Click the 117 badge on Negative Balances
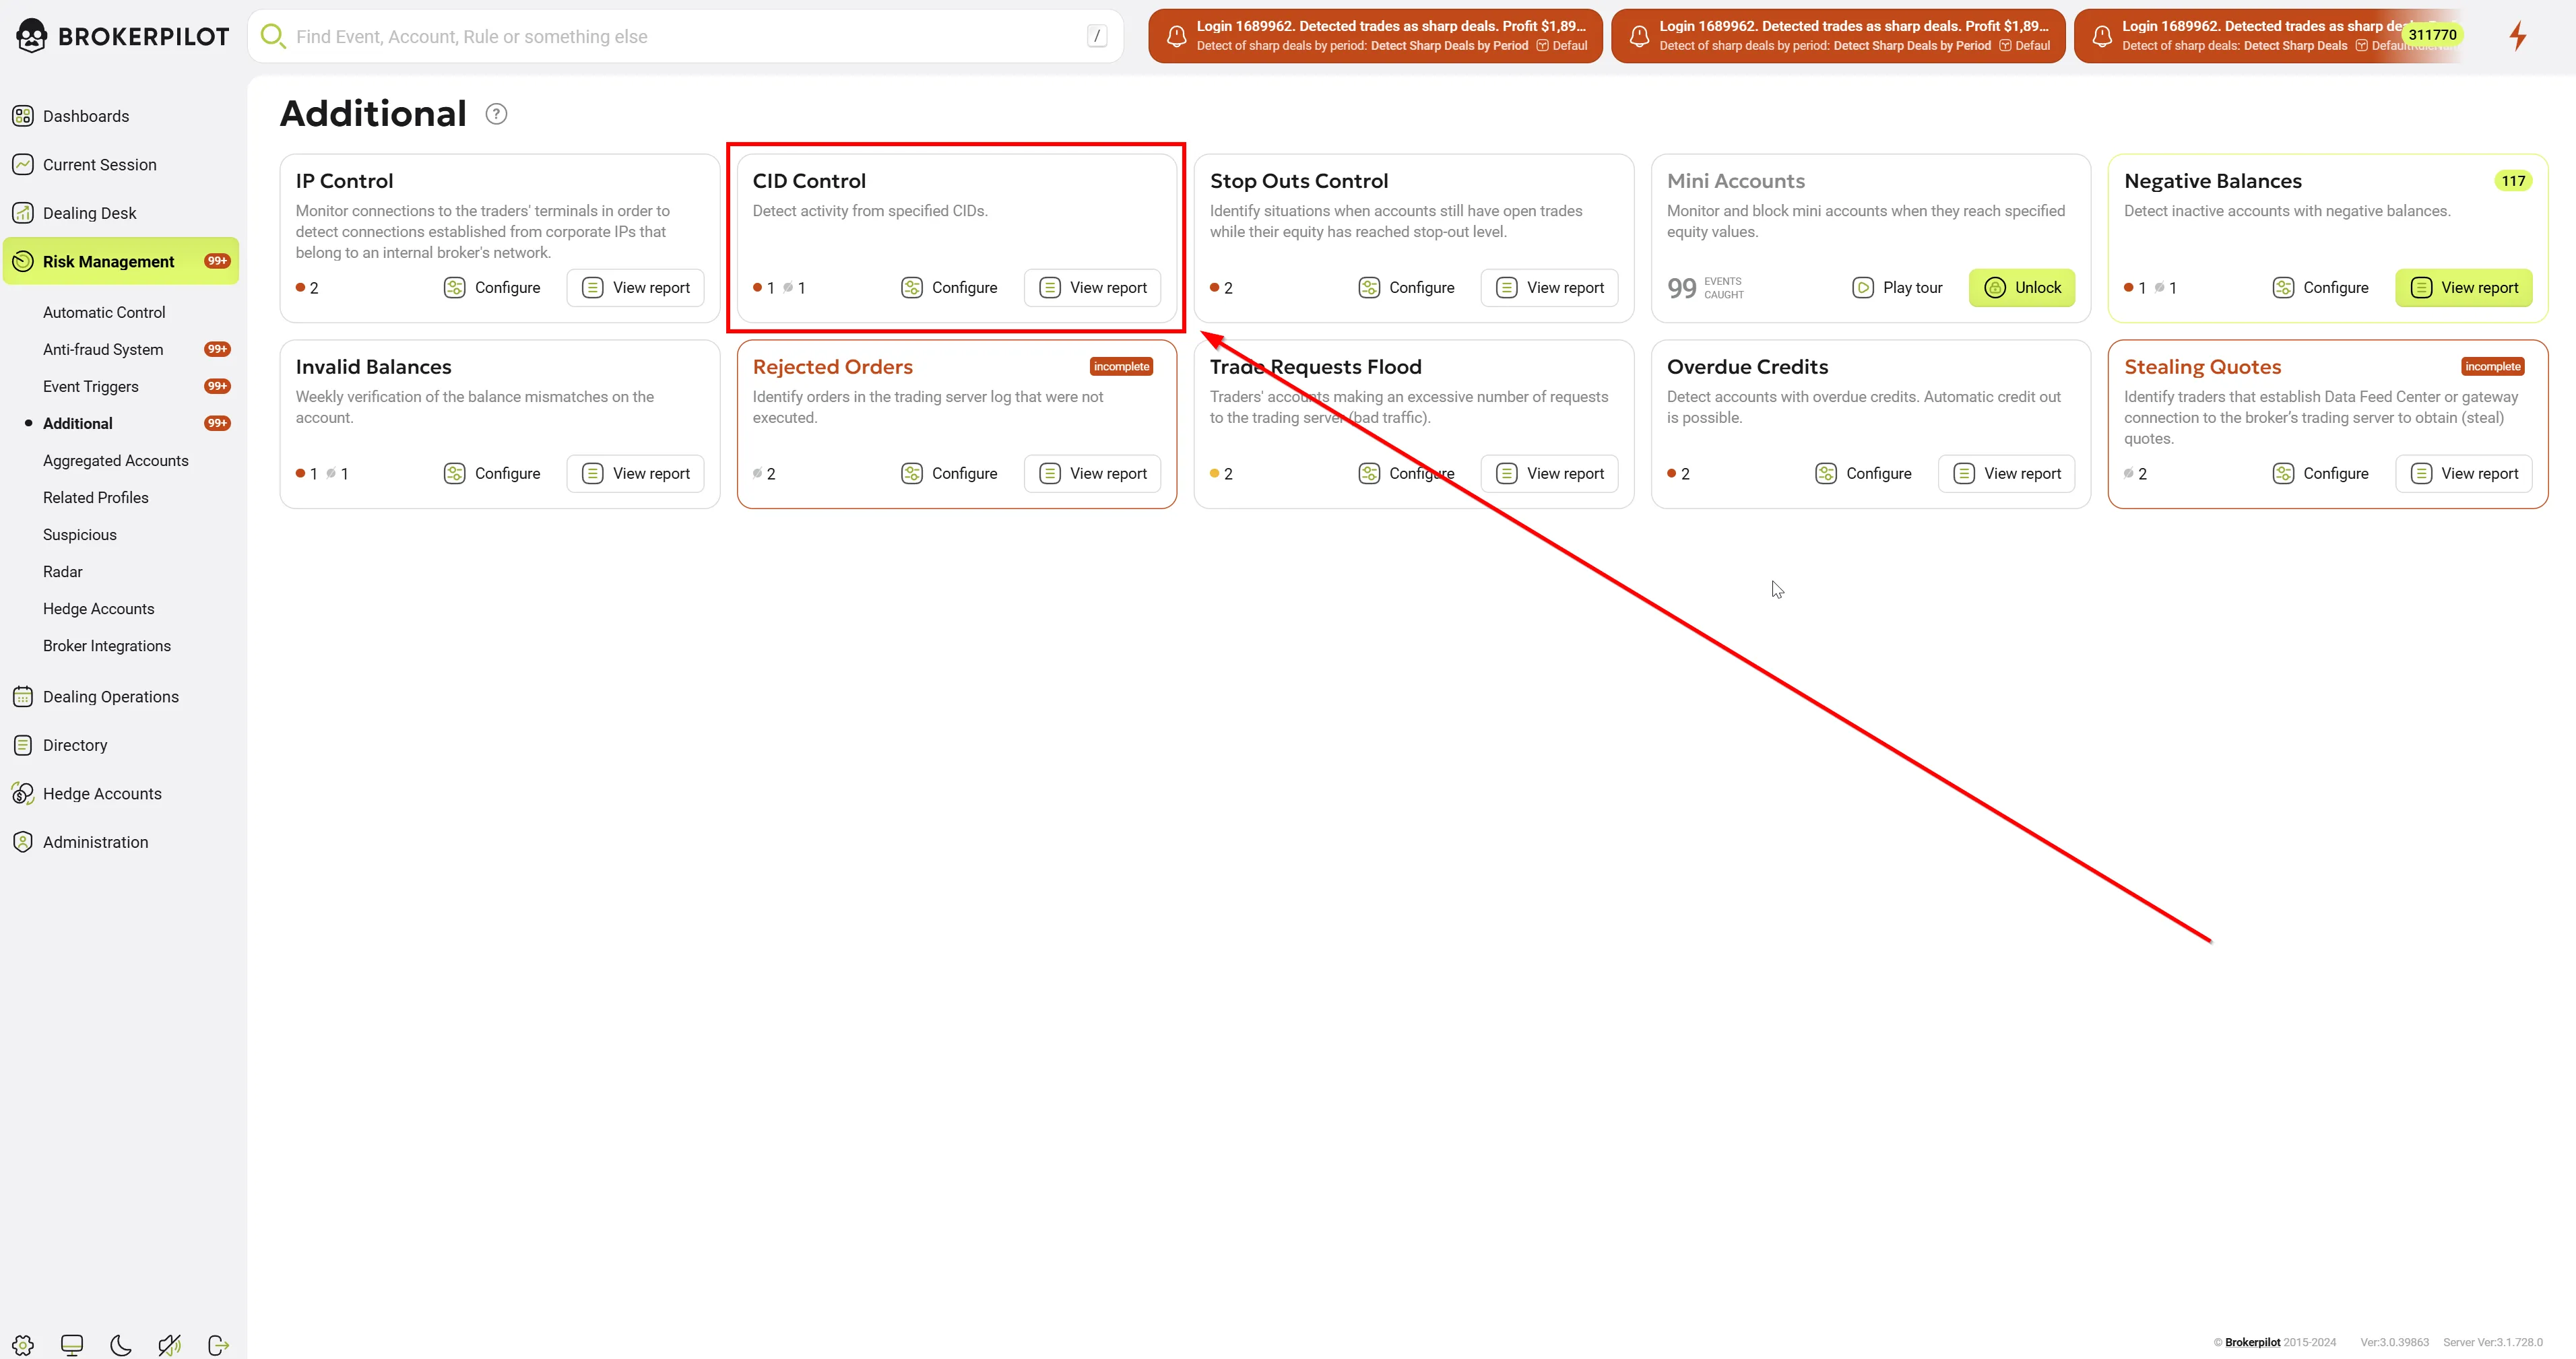This screenshot has width=2576, height=1359. coord(2513,181)
